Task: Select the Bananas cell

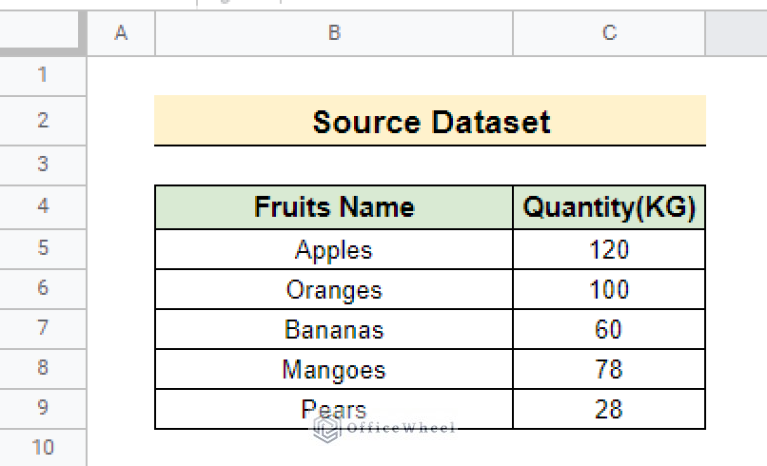Action: point(334,329)
